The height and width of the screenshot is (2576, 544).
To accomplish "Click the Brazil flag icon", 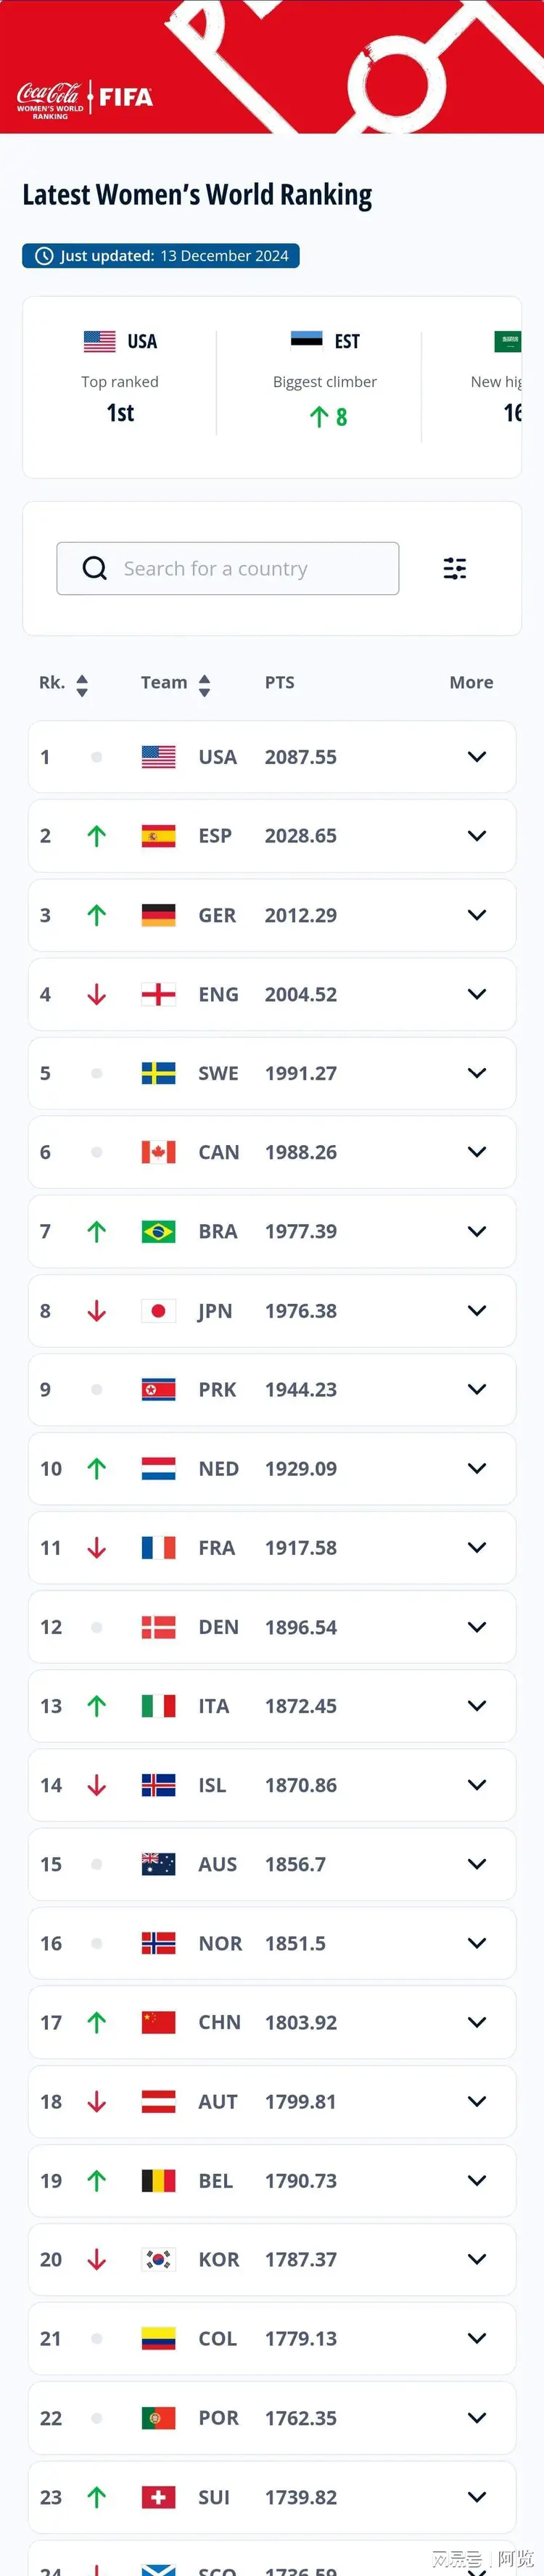I will [x=158, y=1231].
